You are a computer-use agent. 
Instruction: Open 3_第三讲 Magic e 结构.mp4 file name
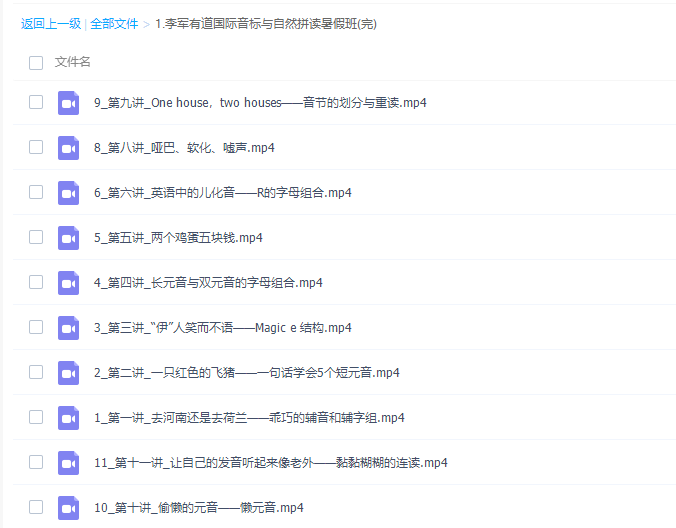222,328
